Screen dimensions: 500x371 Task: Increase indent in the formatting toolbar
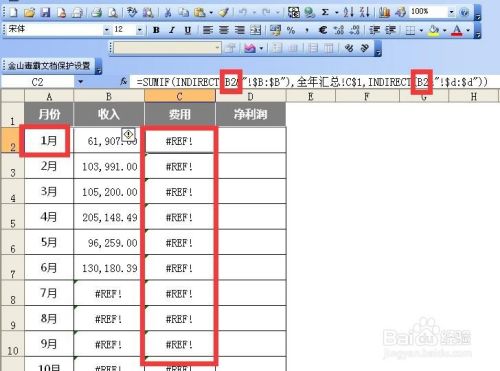coord(391,30)
